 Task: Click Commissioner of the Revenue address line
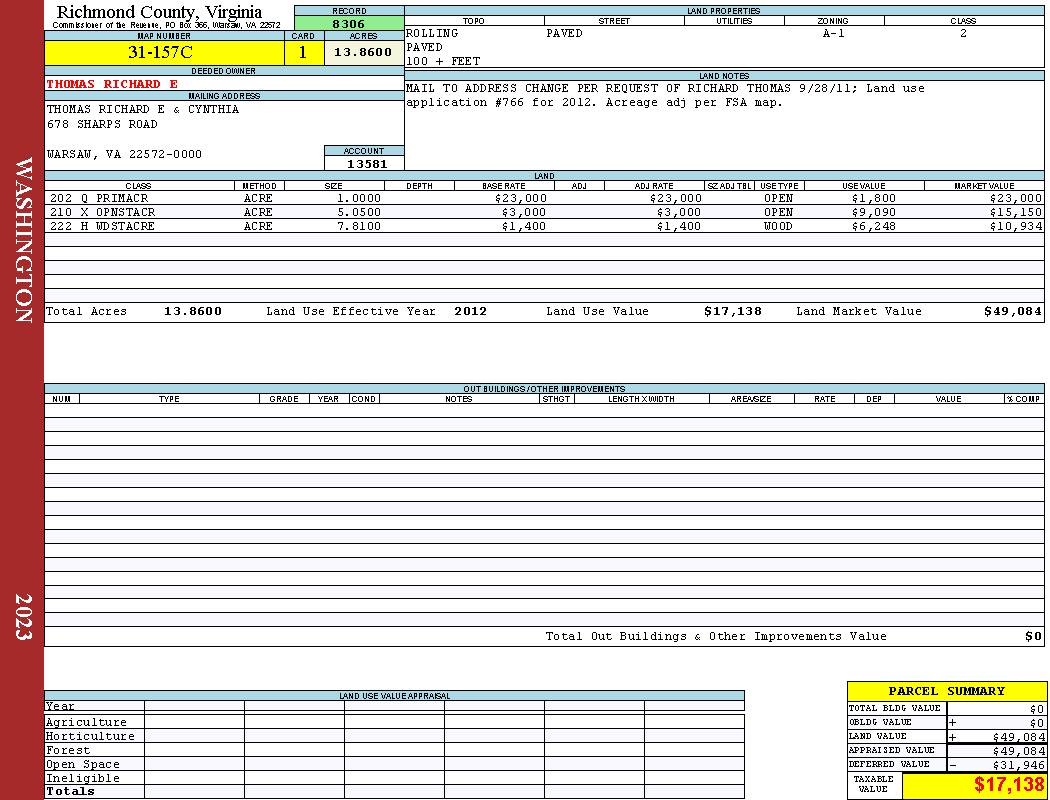pos(167,25)
